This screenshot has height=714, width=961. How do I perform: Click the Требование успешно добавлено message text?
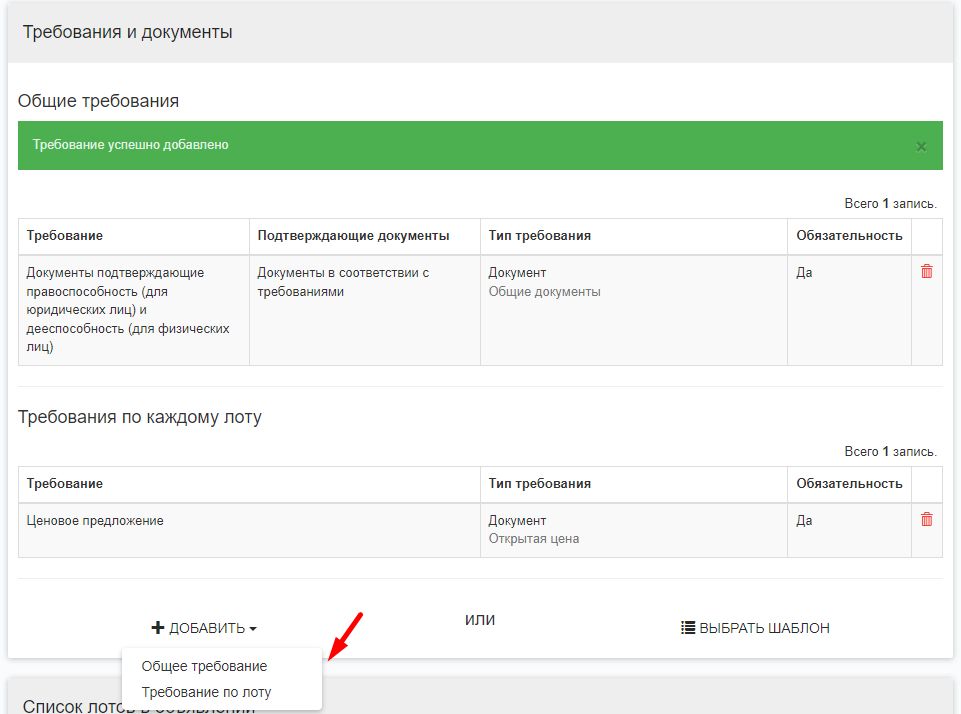[131, 145]
